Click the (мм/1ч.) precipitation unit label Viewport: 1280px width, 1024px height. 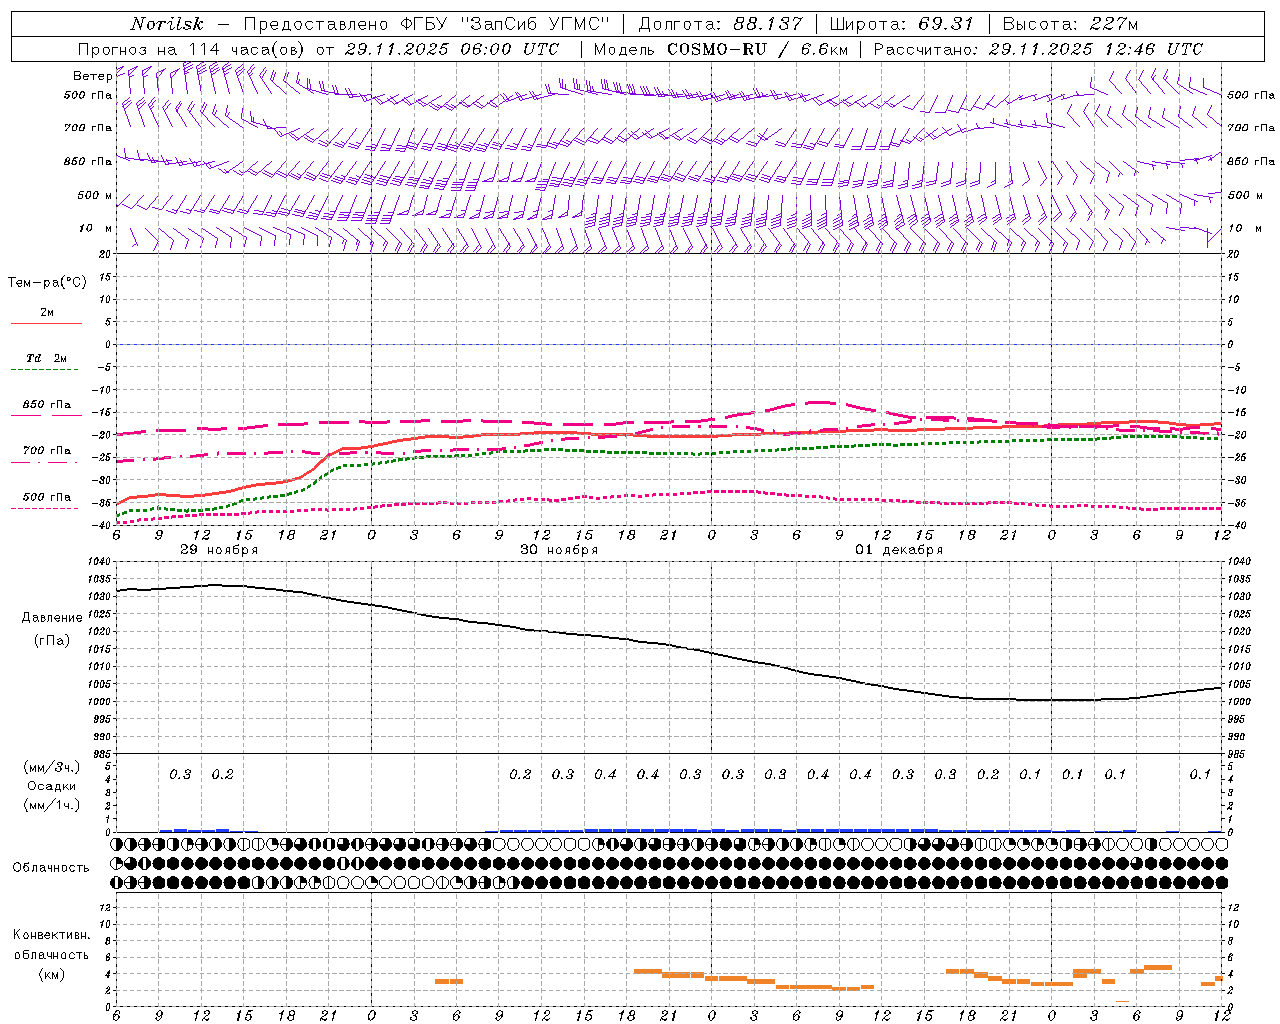pyautogui.click(x=51, y=805)
